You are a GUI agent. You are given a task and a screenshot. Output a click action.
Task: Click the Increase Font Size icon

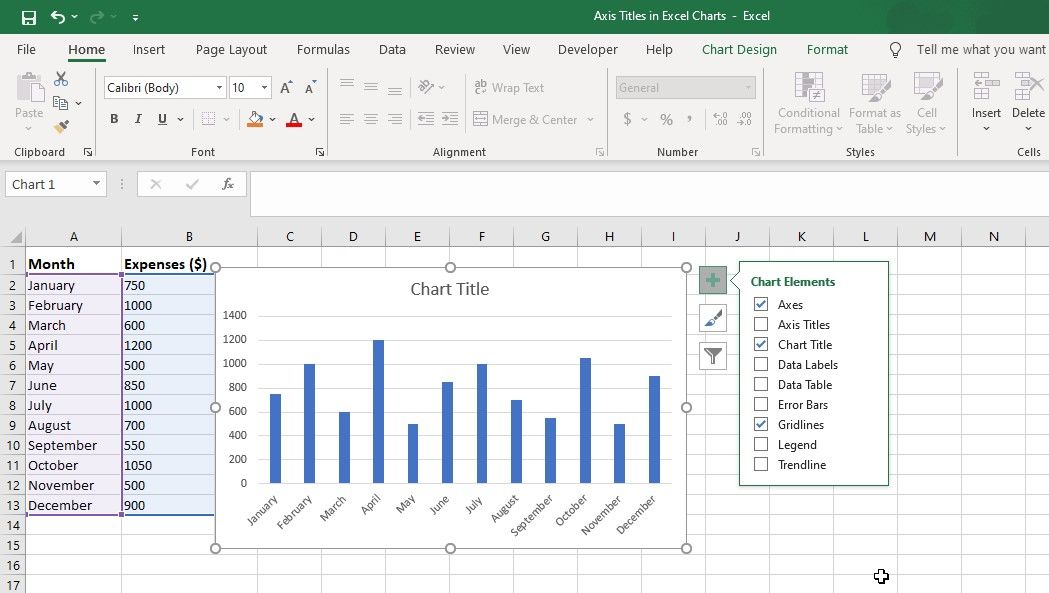(287, 88)
